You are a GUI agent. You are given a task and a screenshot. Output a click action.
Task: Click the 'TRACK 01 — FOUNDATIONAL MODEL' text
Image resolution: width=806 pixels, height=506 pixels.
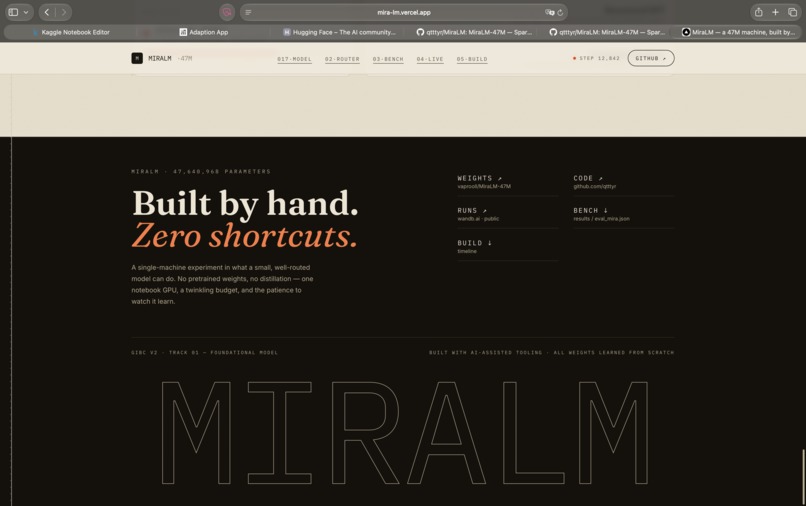(x=223, y=353)
